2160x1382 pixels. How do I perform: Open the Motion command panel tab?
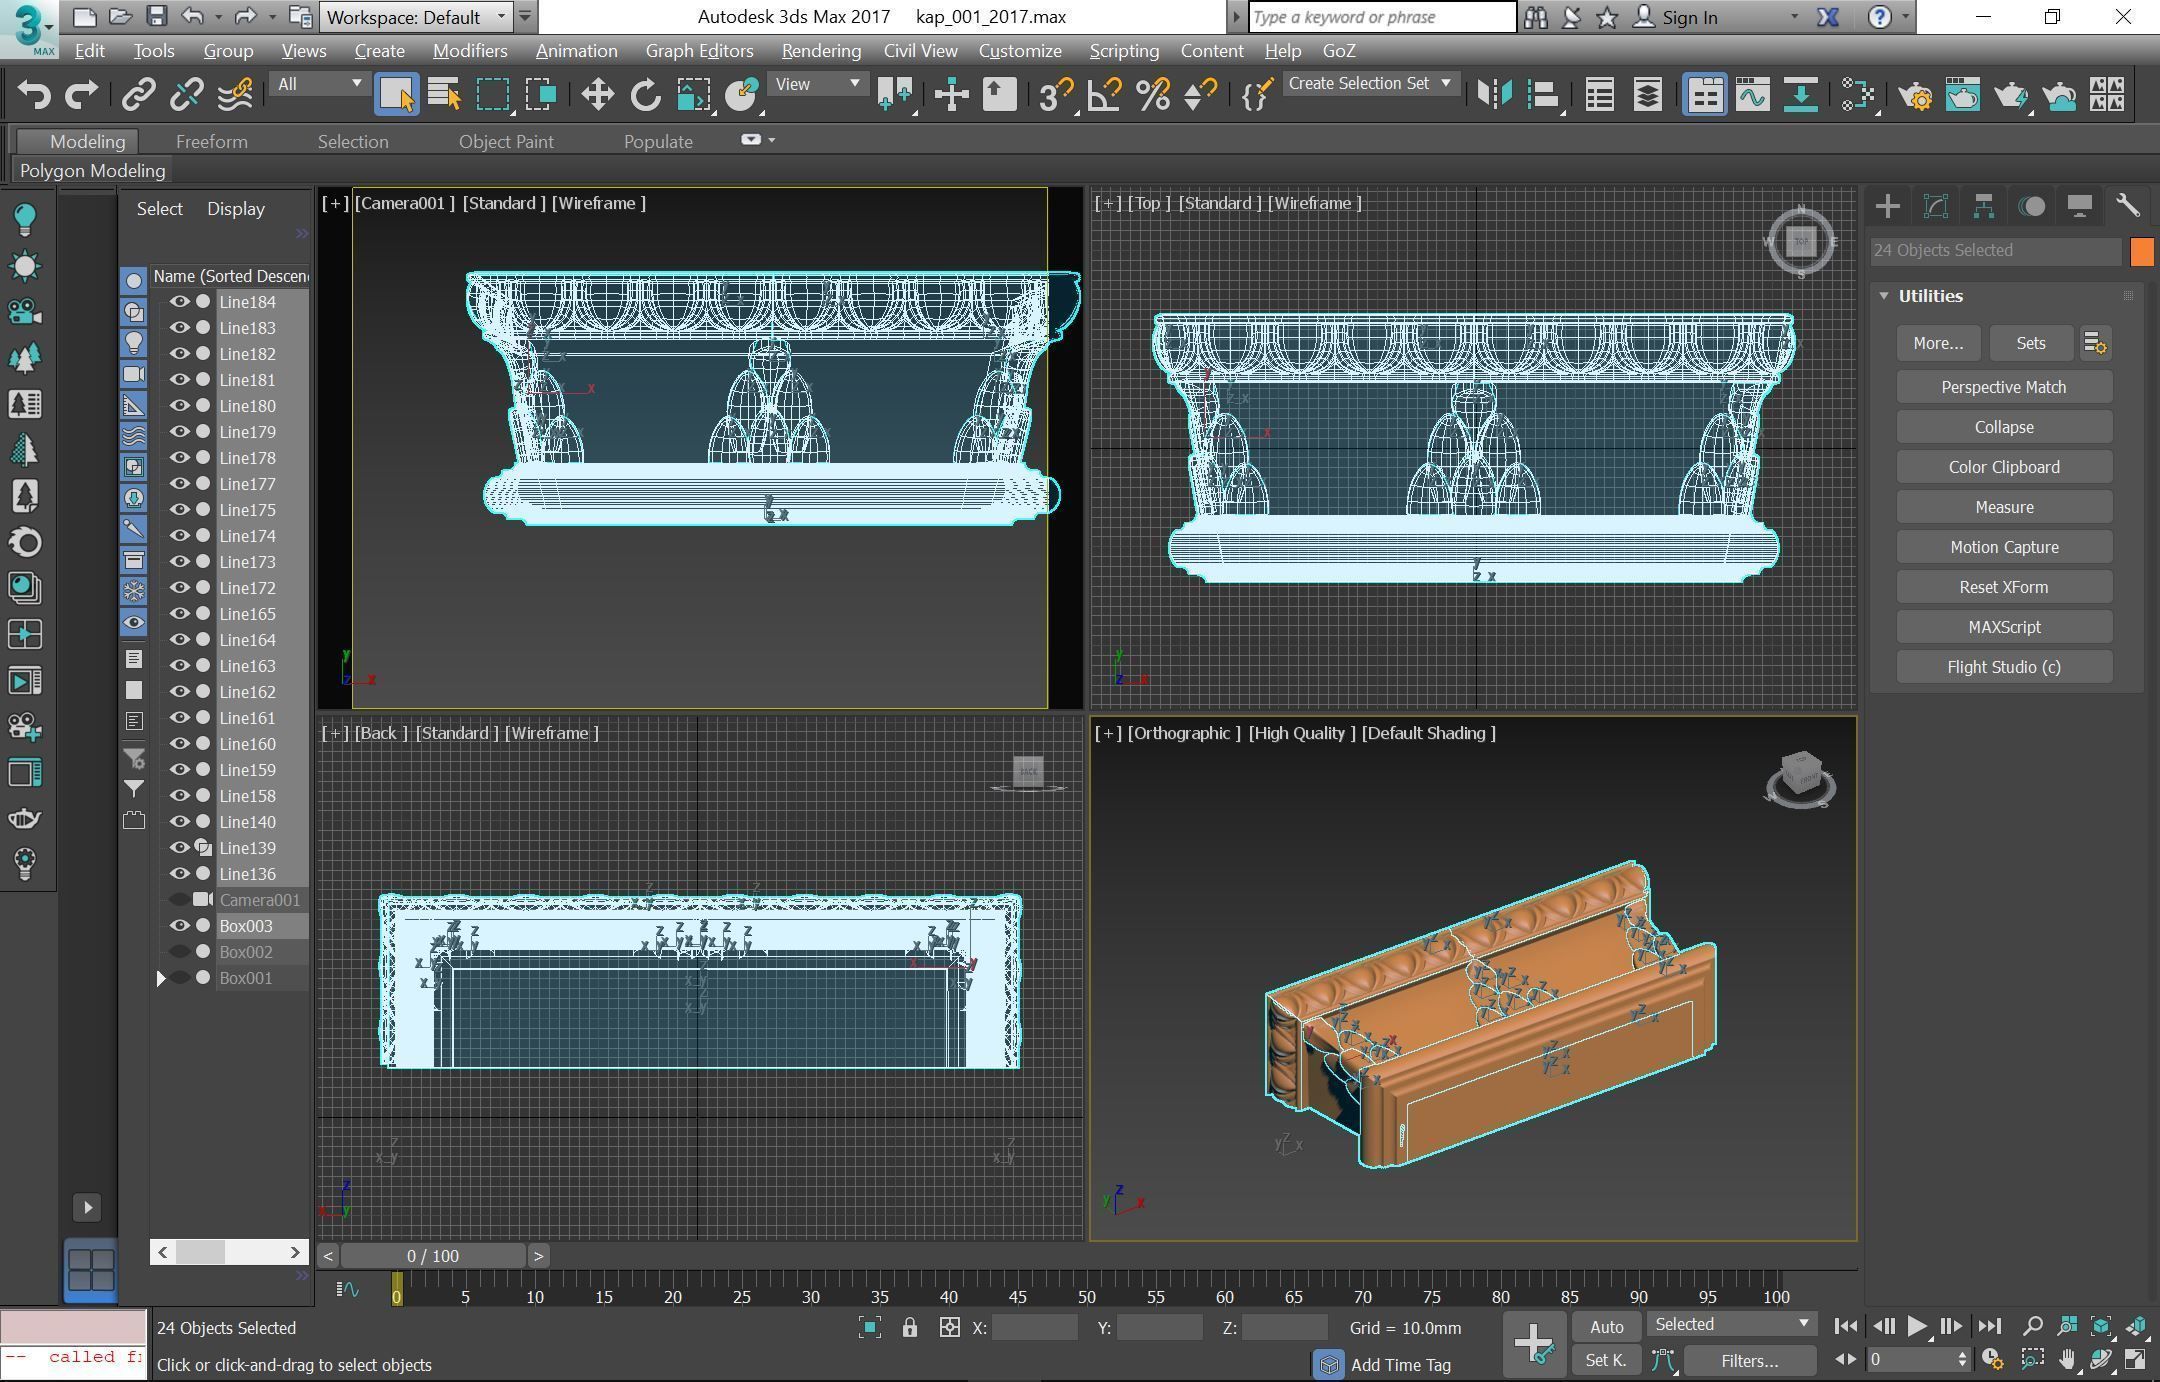pyautogui.click(x=2031, y=207)
